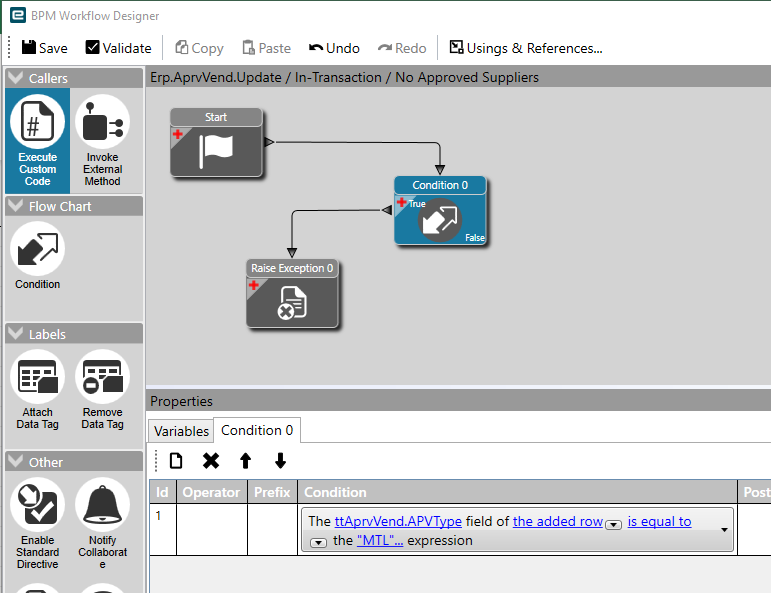Image resolution: width=771 pixels, height=593 pixels.
Task: Select the Raise Exception 0 node
Action: click(x=292, y=294)
